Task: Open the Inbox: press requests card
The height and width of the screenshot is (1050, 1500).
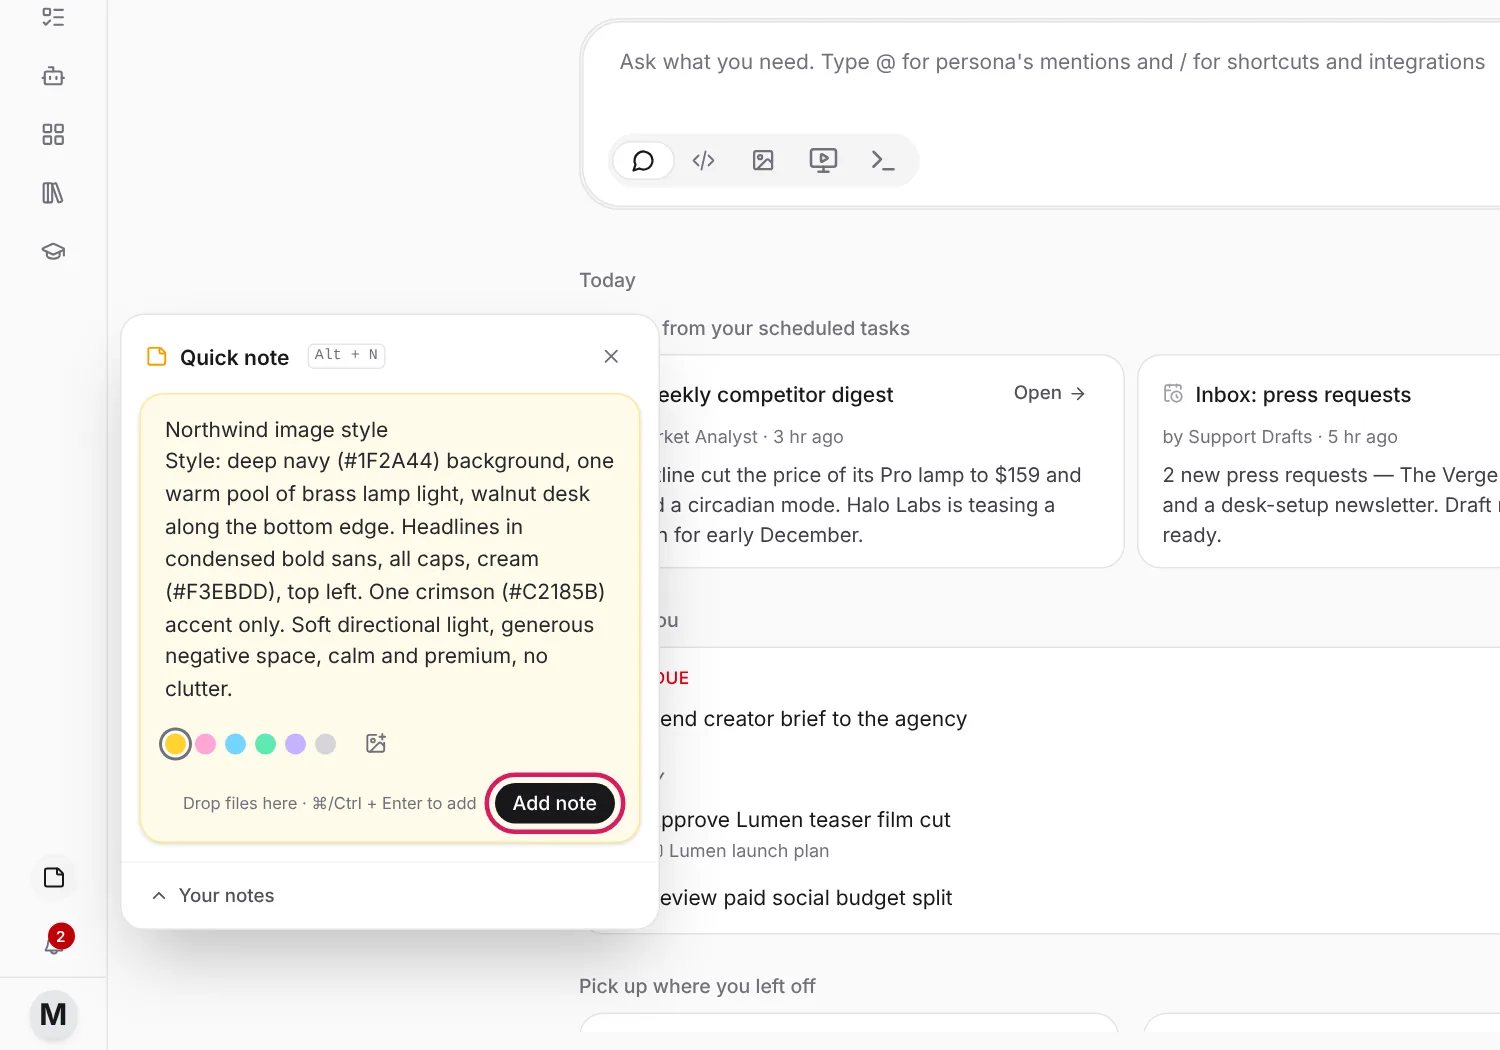Action: 1318,461
